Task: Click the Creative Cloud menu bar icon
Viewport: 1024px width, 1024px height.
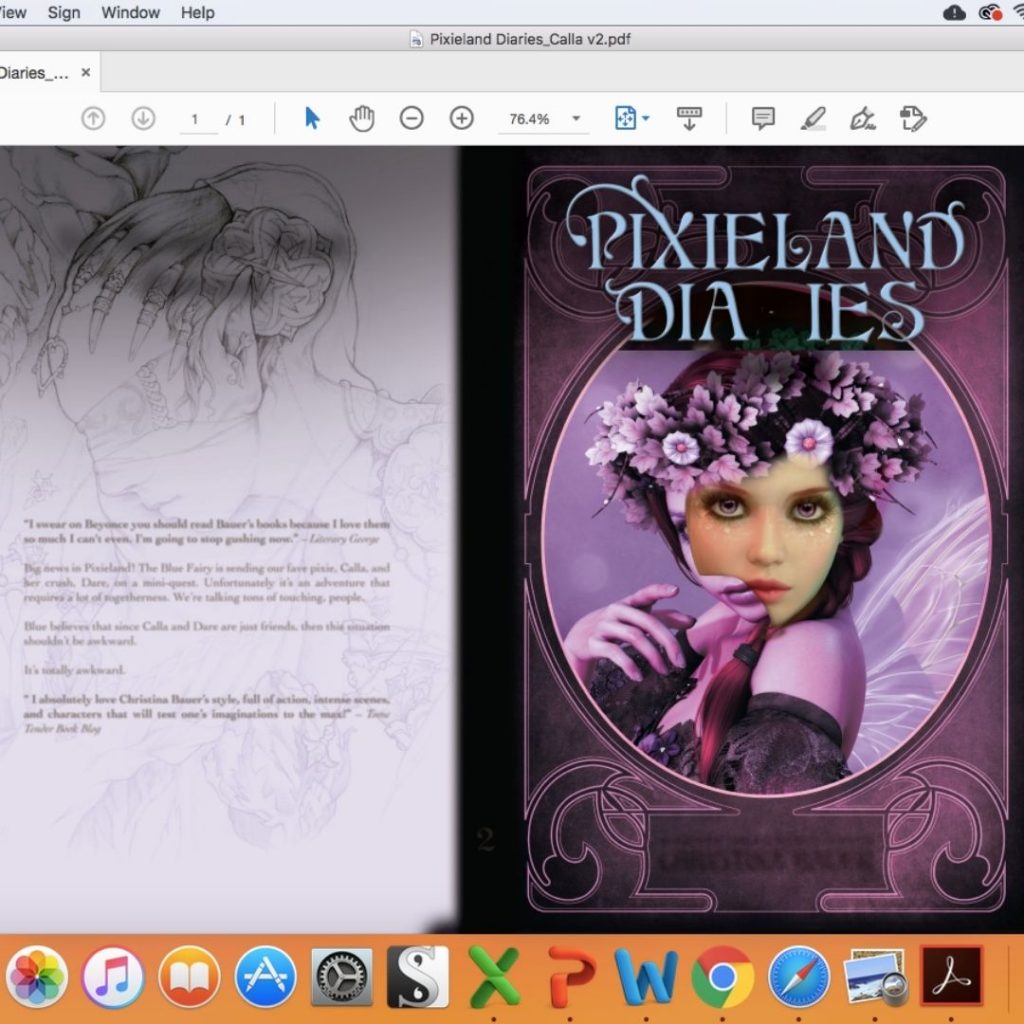Action: tap(990, 12)
